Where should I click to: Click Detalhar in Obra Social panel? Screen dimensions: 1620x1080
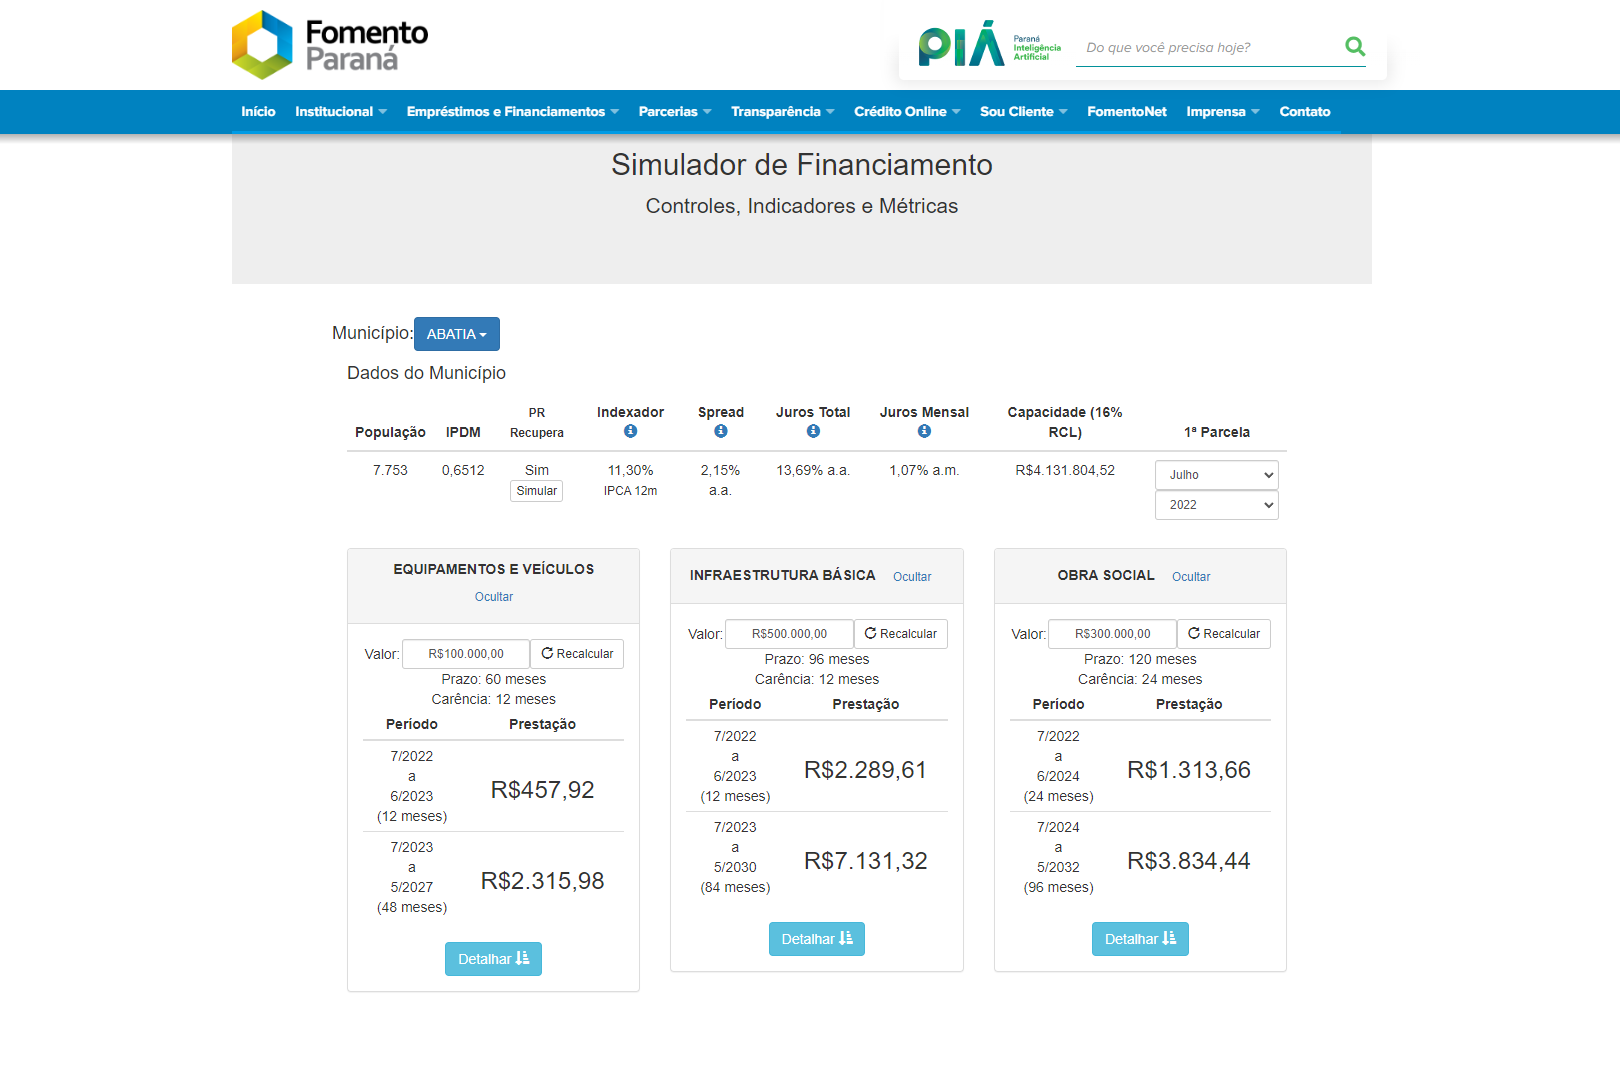point(1140,939)
